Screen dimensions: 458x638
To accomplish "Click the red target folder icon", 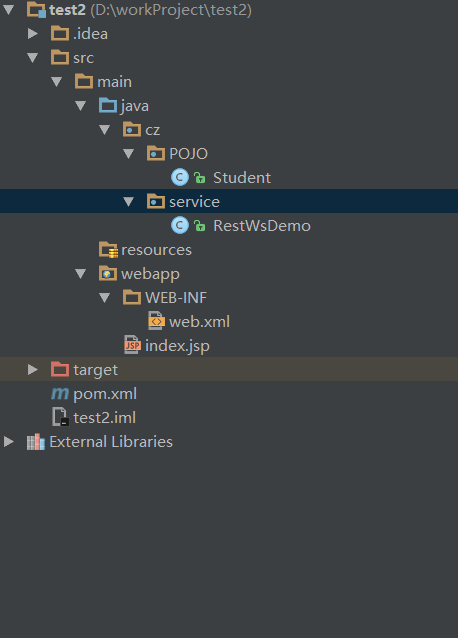I will 60,369.
